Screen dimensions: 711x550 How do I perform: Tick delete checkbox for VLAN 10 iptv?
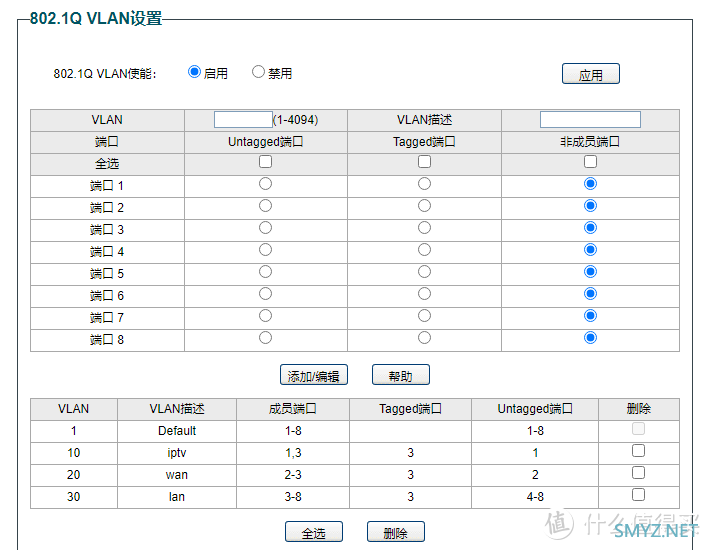coord(638,451)
